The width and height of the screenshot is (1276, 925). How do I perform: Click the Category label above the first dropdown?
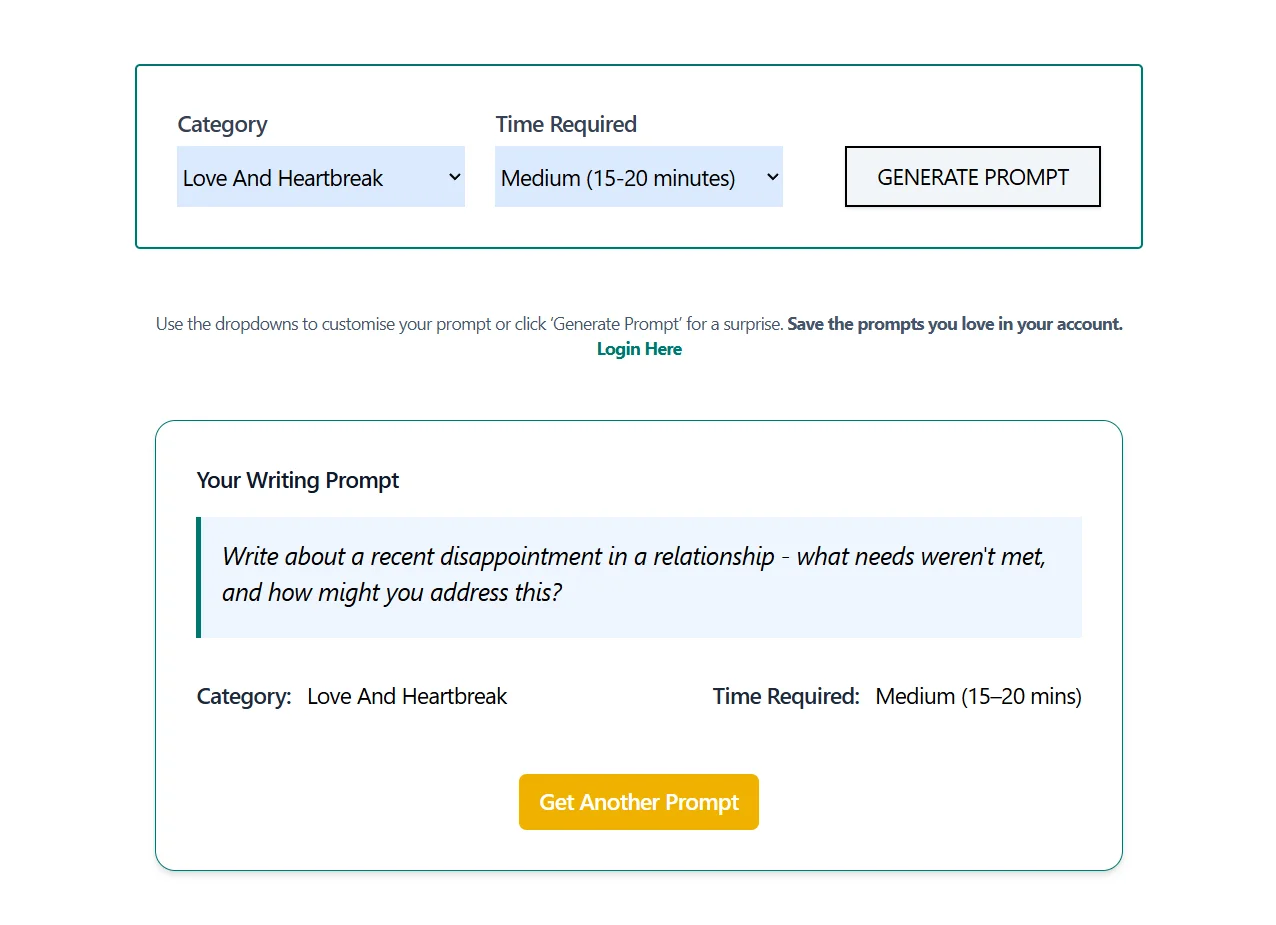coord(222,124)
